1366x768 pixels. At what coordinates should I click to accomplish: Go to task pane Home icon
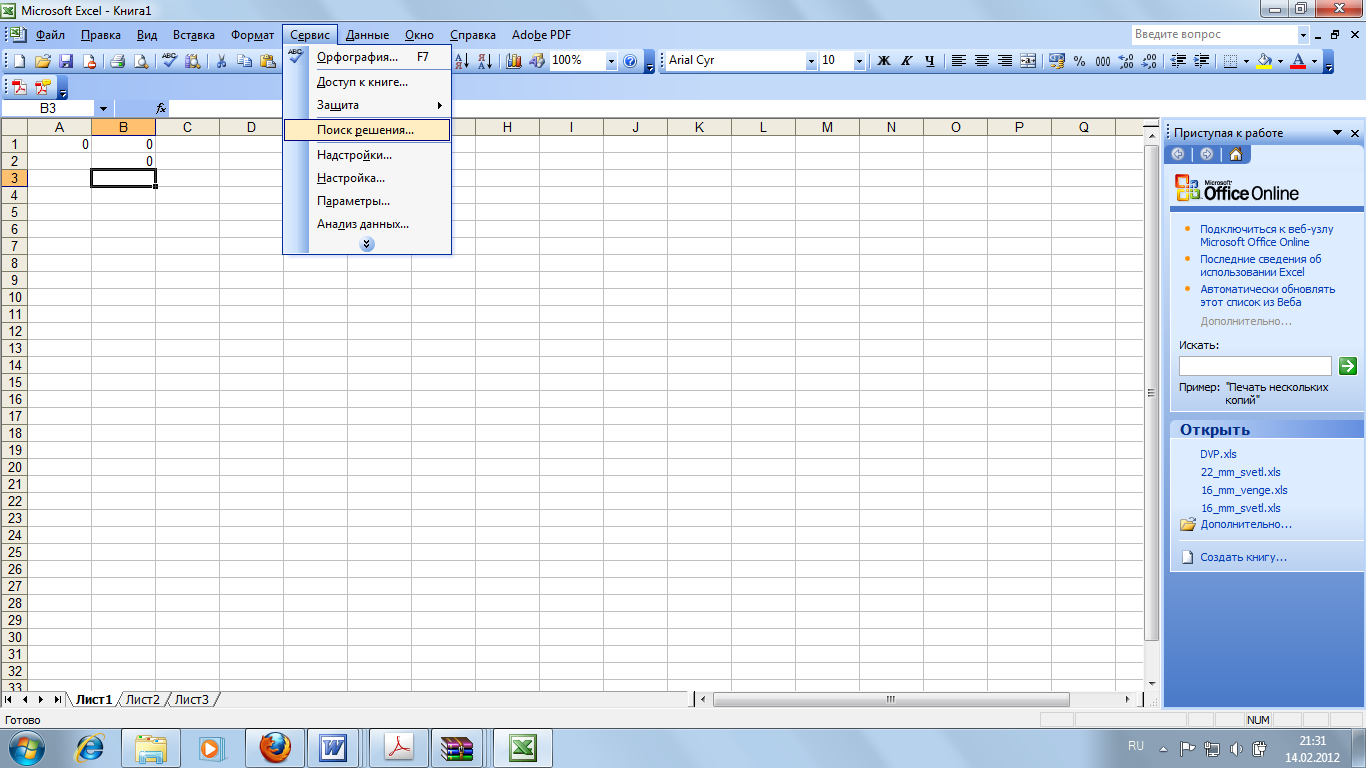[x=1236, y=154]
